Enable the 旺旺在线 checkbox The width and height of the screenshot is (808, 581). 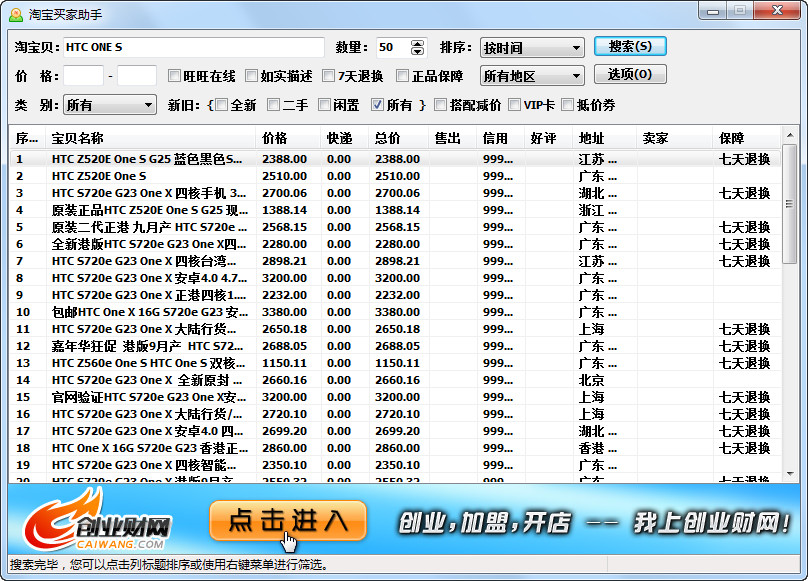tap(174, 76)
